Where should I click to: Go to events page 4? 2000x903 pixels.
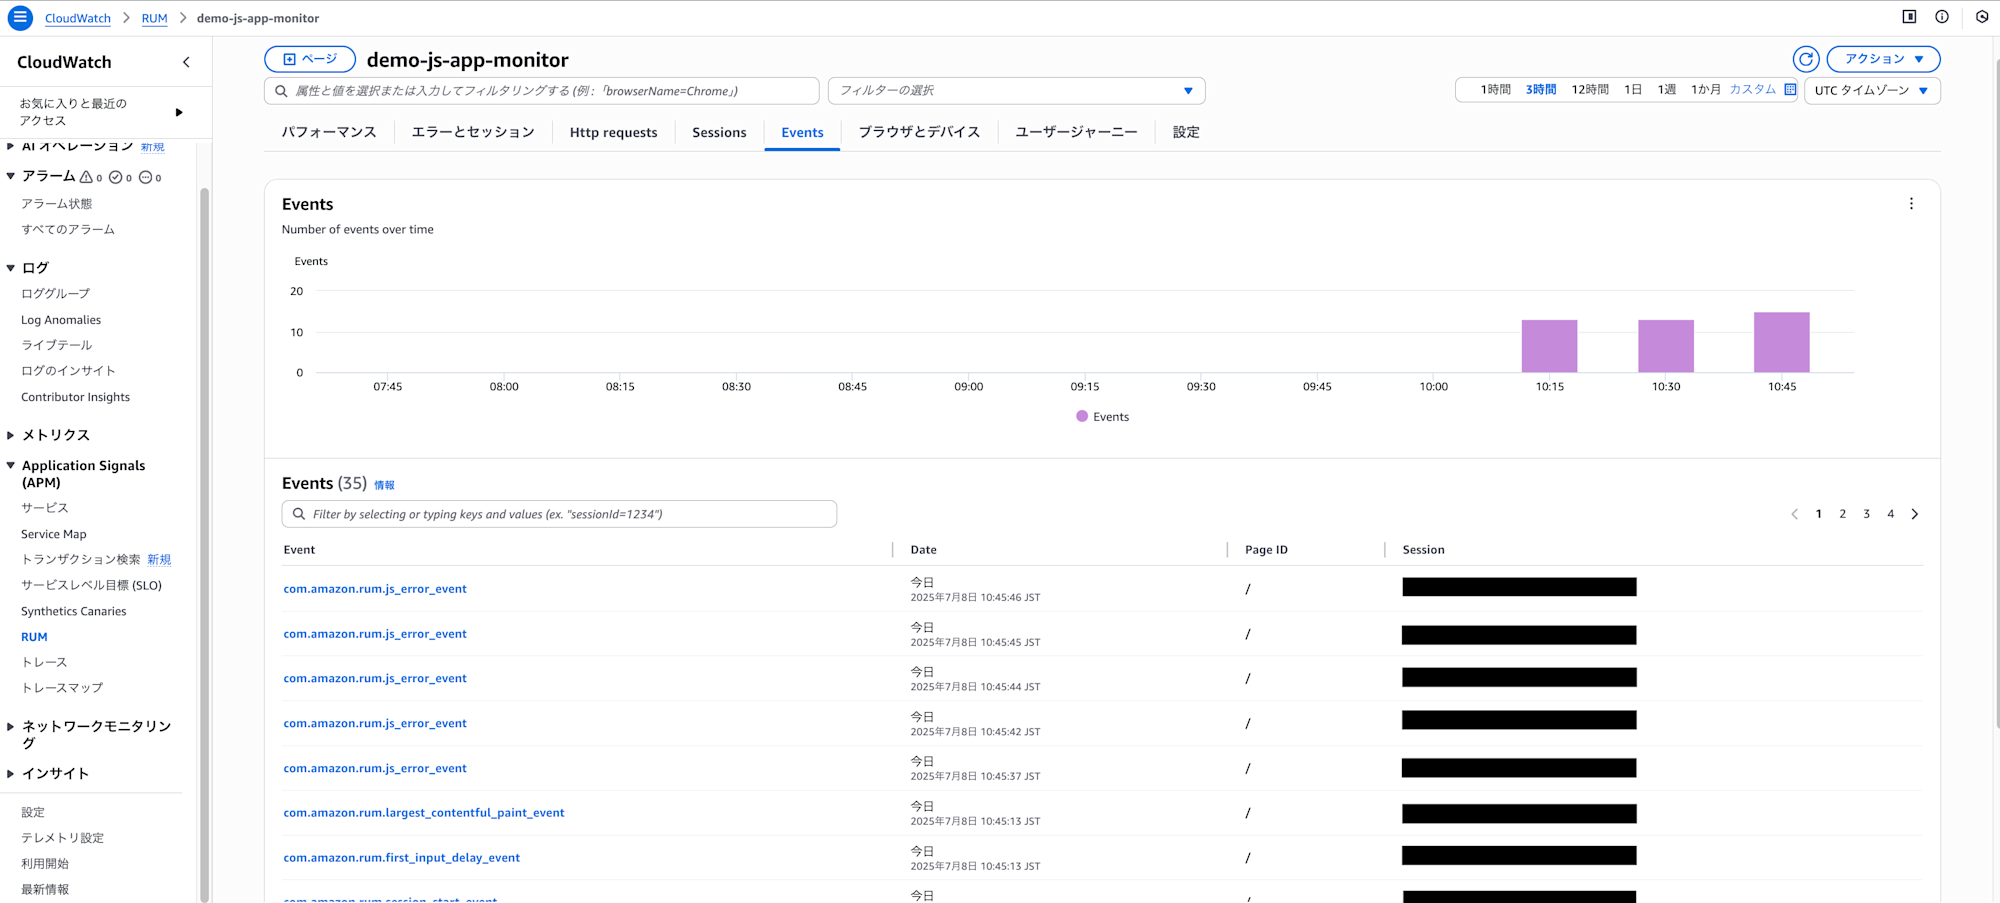pos(1890,514)
